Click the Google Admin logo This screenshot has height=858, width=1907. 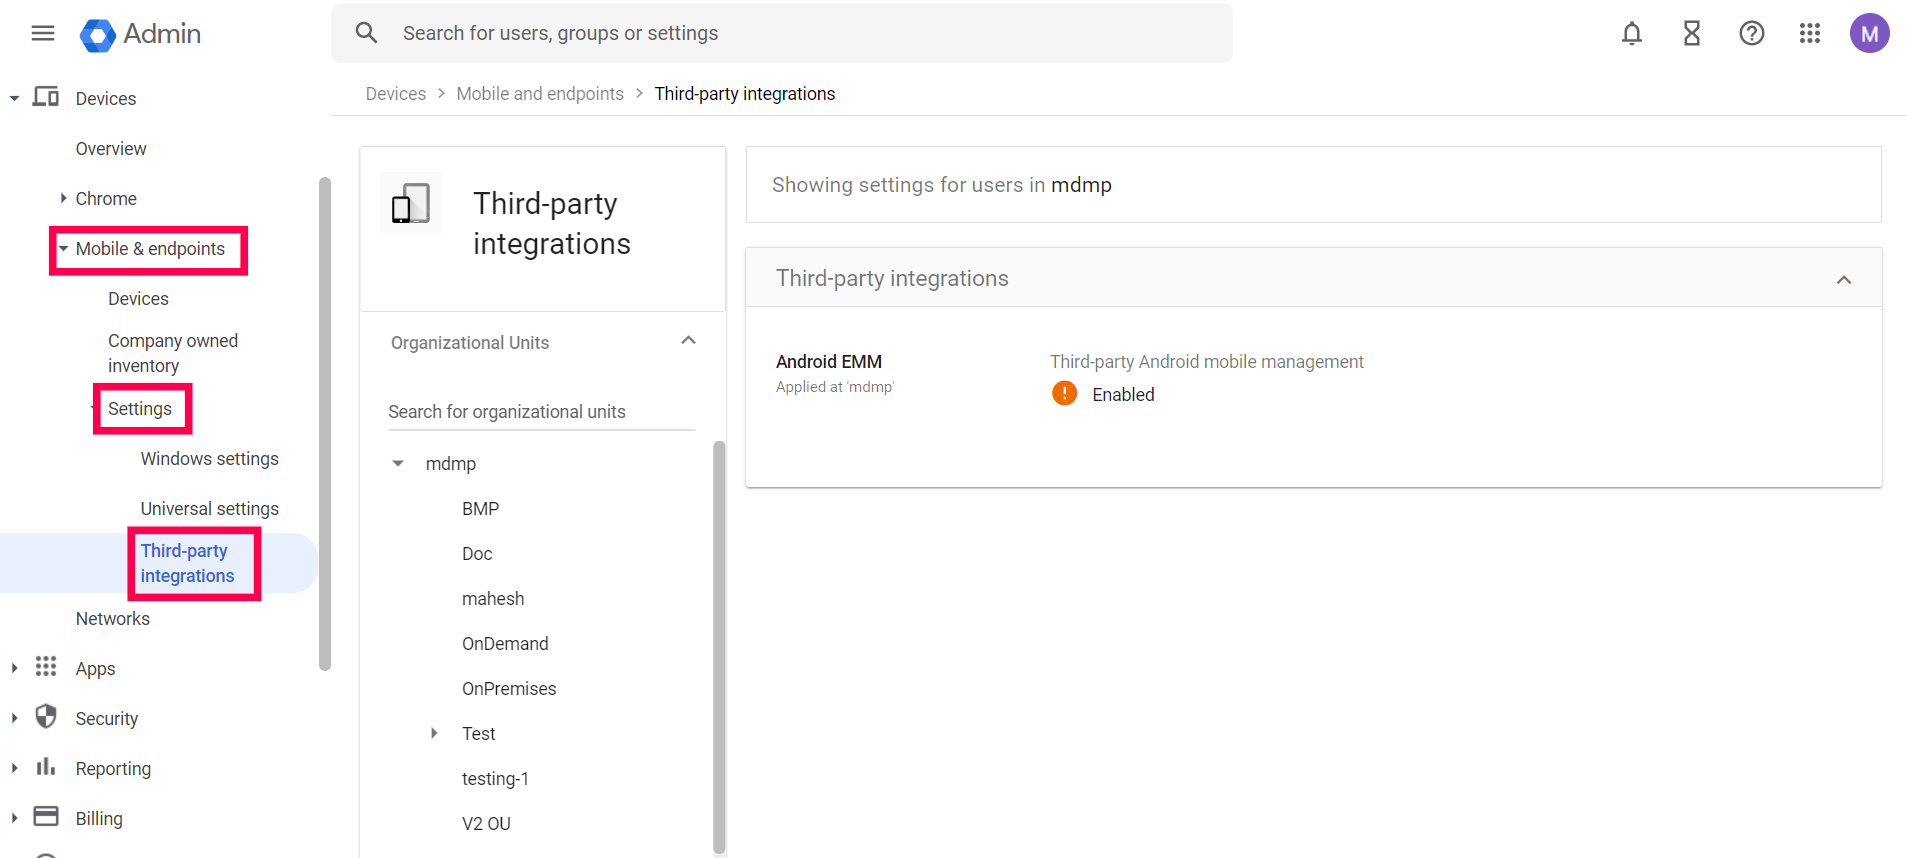tap(97, 35)
